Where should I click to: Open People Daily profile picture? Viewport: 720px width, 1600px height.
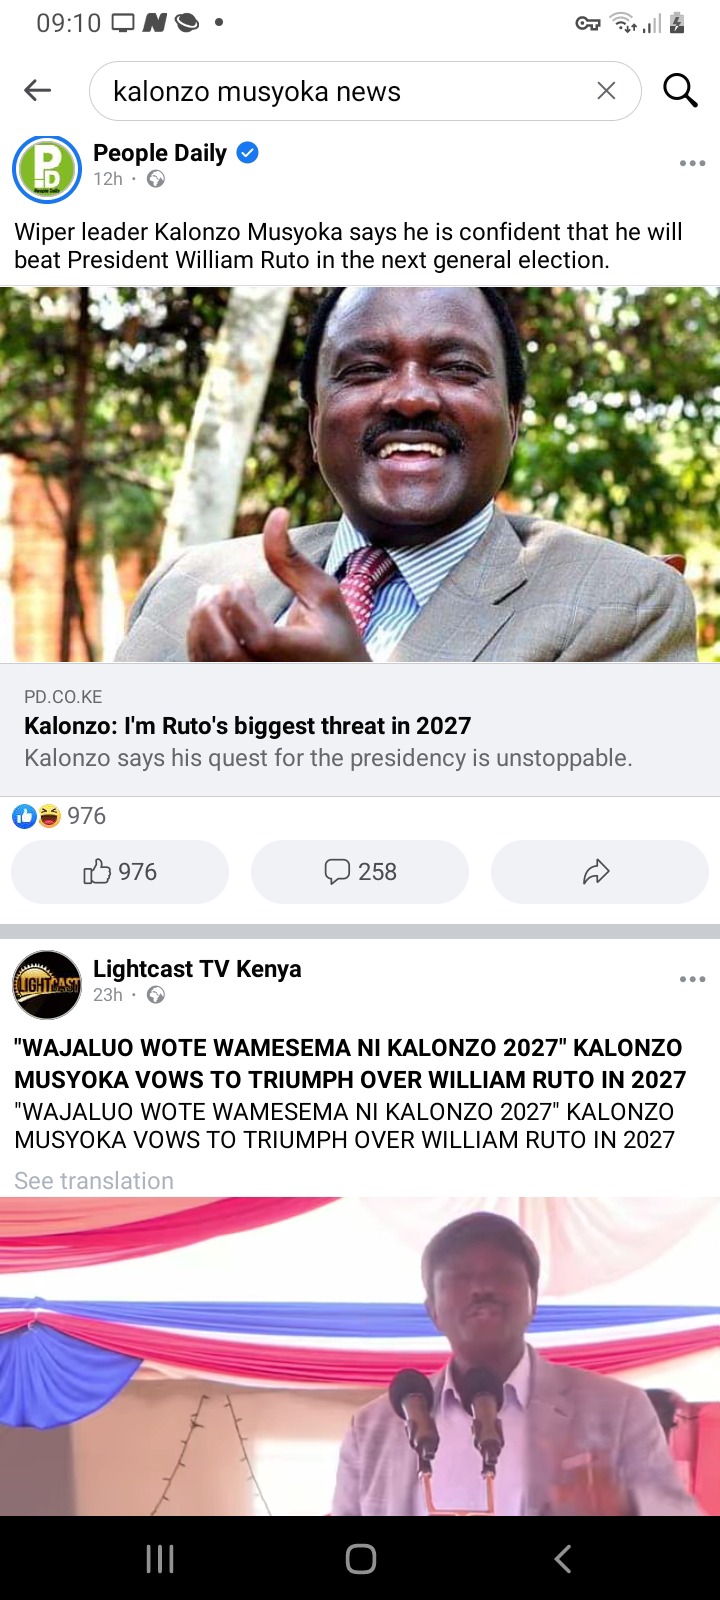coord(46,168)
